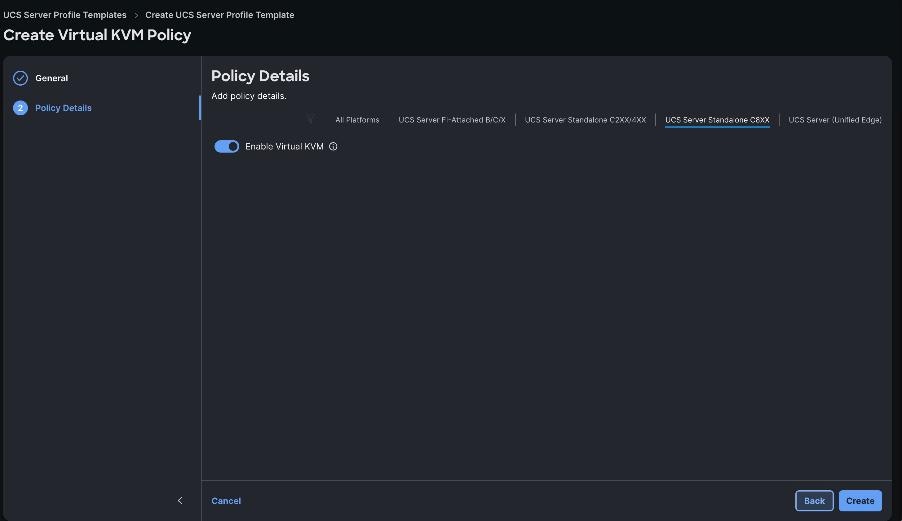Click the Create Virtual KVM Policy title
The image size is (902, 521).
[97, 35]
